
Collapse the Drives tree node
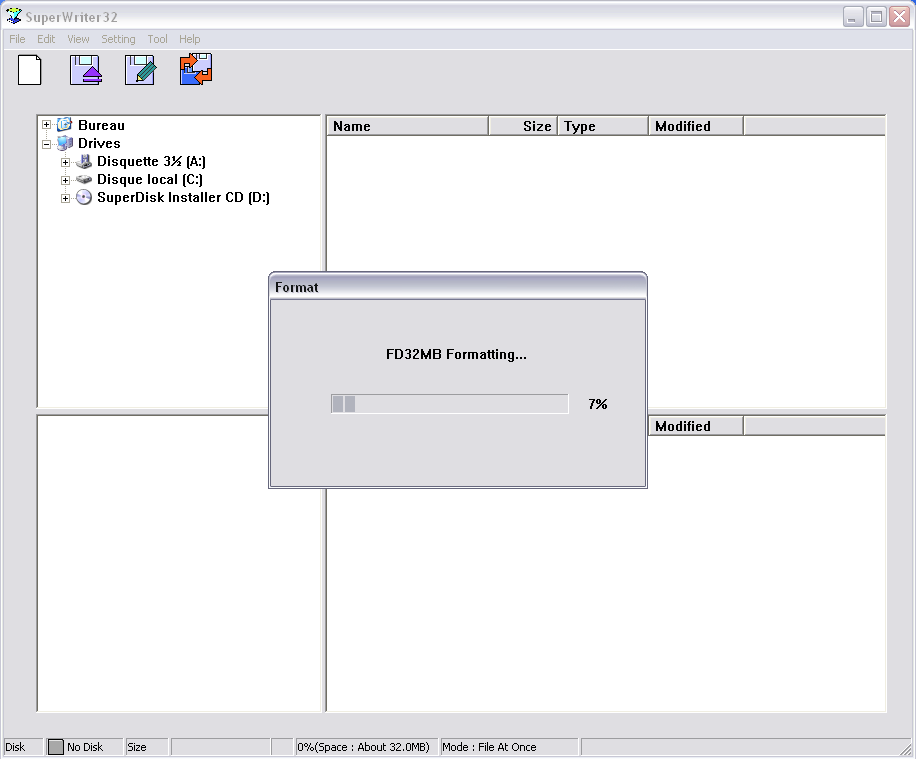(46, 143)
